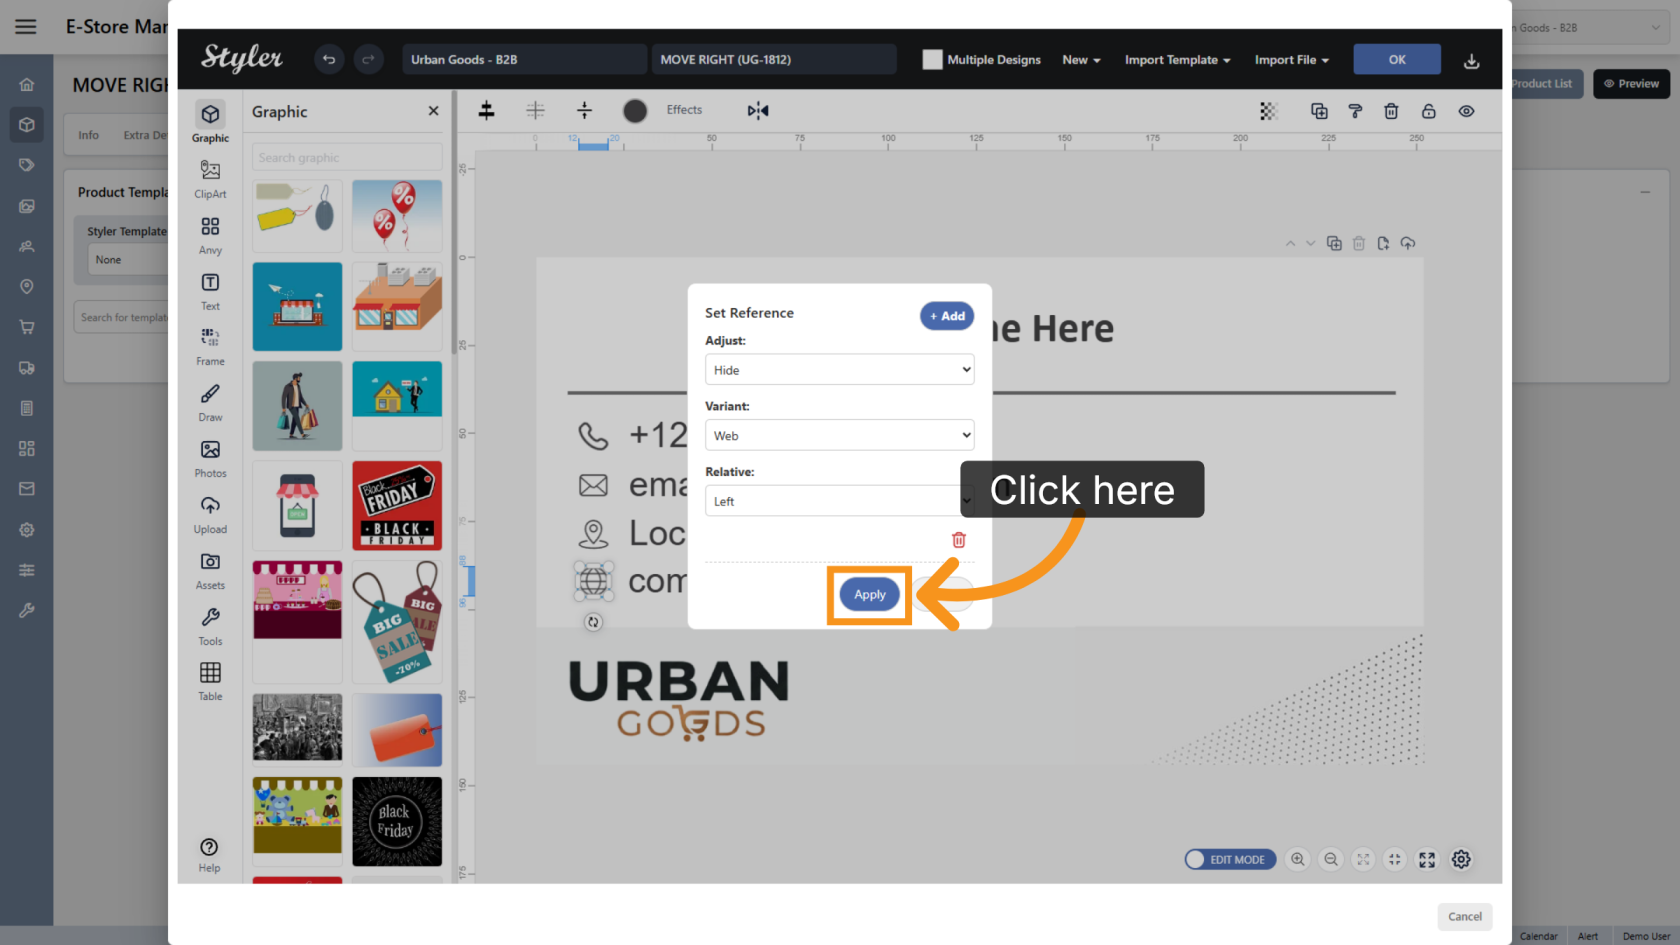
Task: Open the Variant dropdown showing Web
Action: [839, 435]
